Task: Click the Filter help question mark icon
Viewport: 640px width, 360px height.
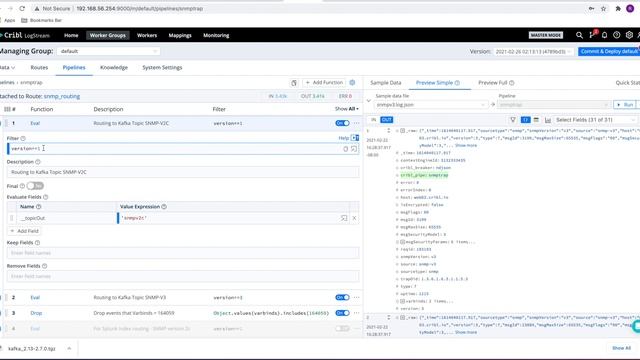Action: tap(23, 138)
